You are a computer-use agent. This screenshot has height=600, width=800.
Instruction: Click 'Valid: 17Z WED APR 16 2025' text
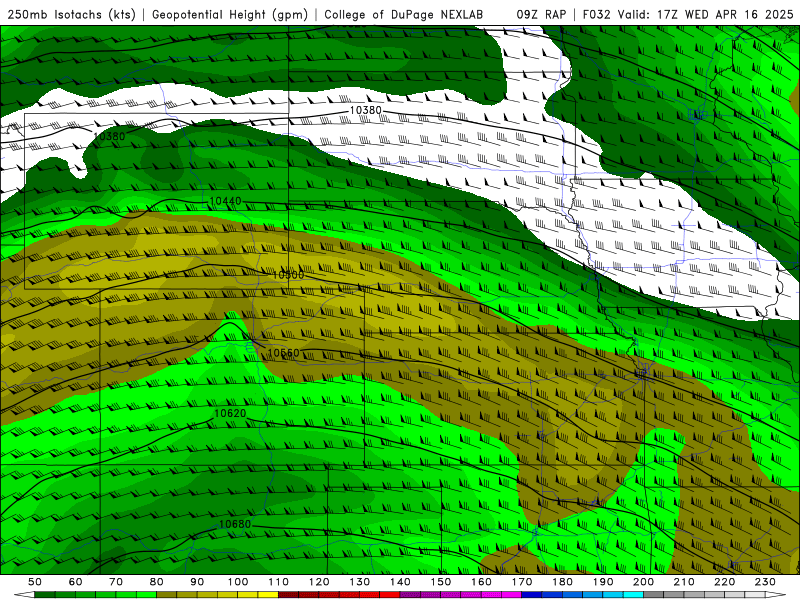[x=706, y=15]
